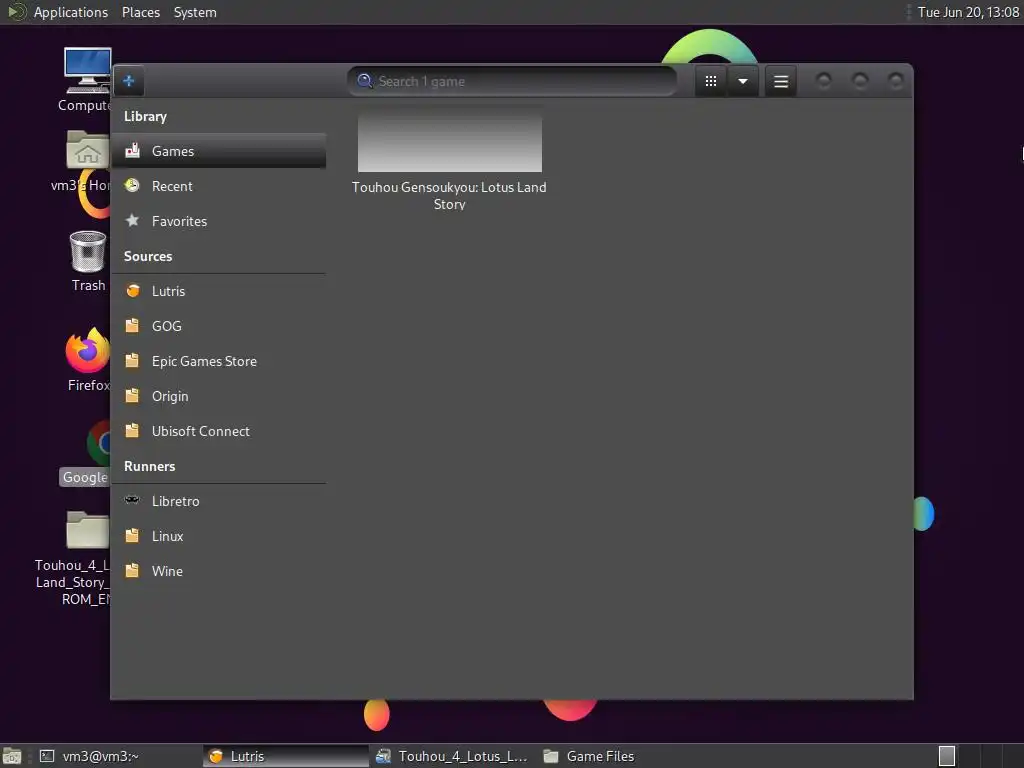
Task: Click the Games library icon
Action: [x=133, y=151]
